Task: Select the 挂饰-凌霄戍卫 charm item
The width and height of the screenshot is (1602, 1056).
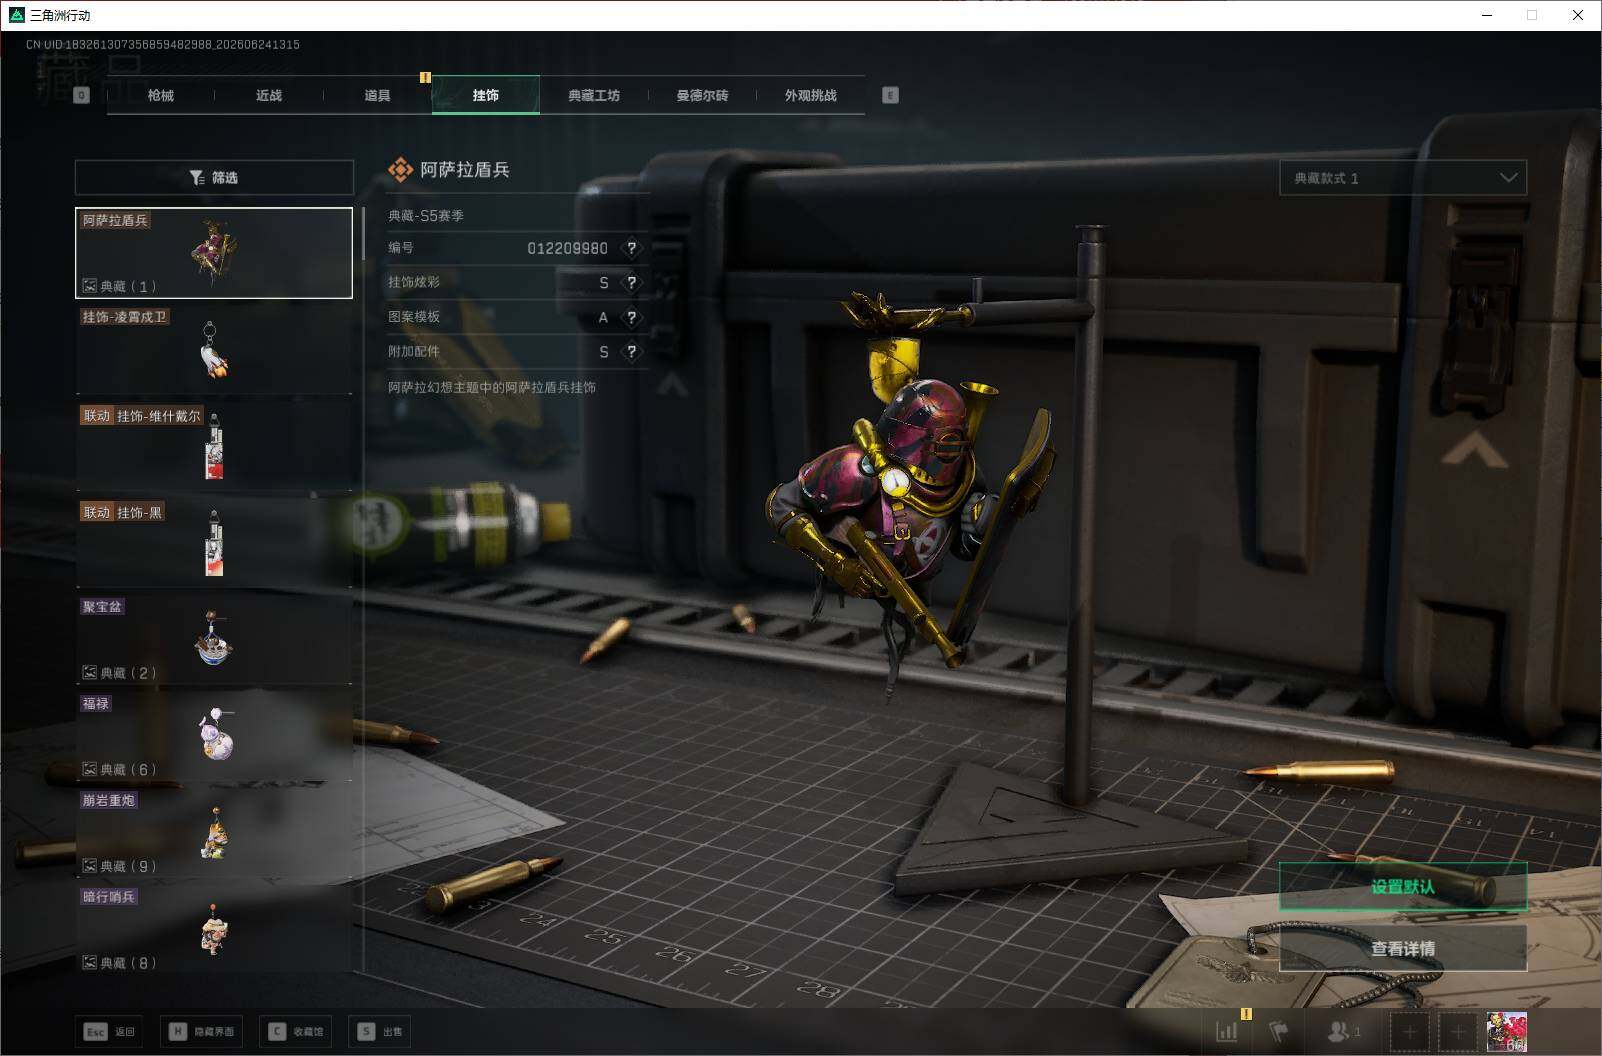Action: [x=214, y=349]
